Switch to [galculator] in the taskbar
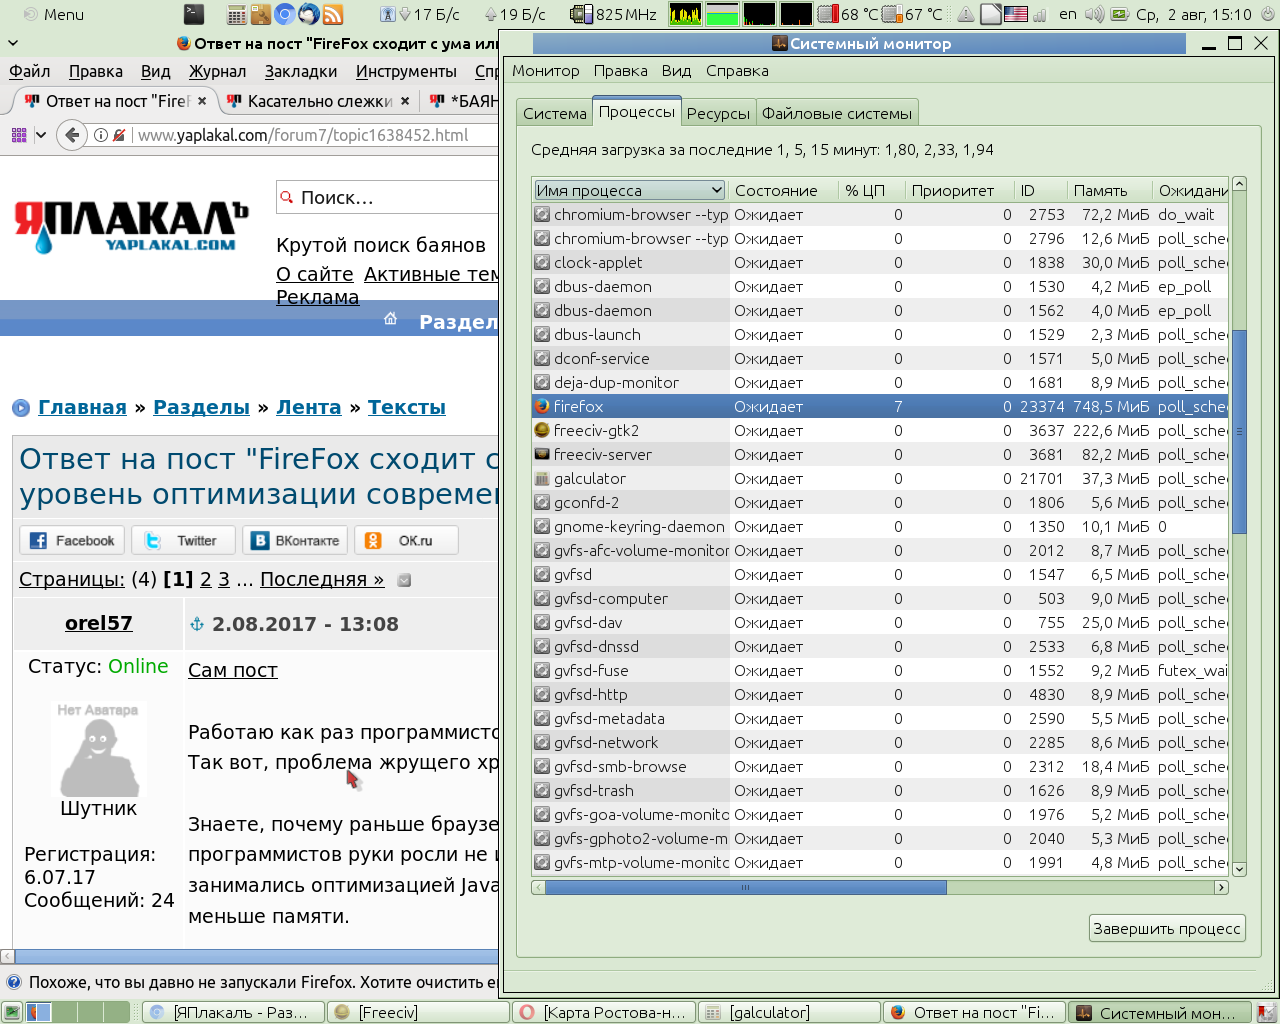Image resolution: width=1280 pixels, height=1024 pixels. click(789, 1012)
